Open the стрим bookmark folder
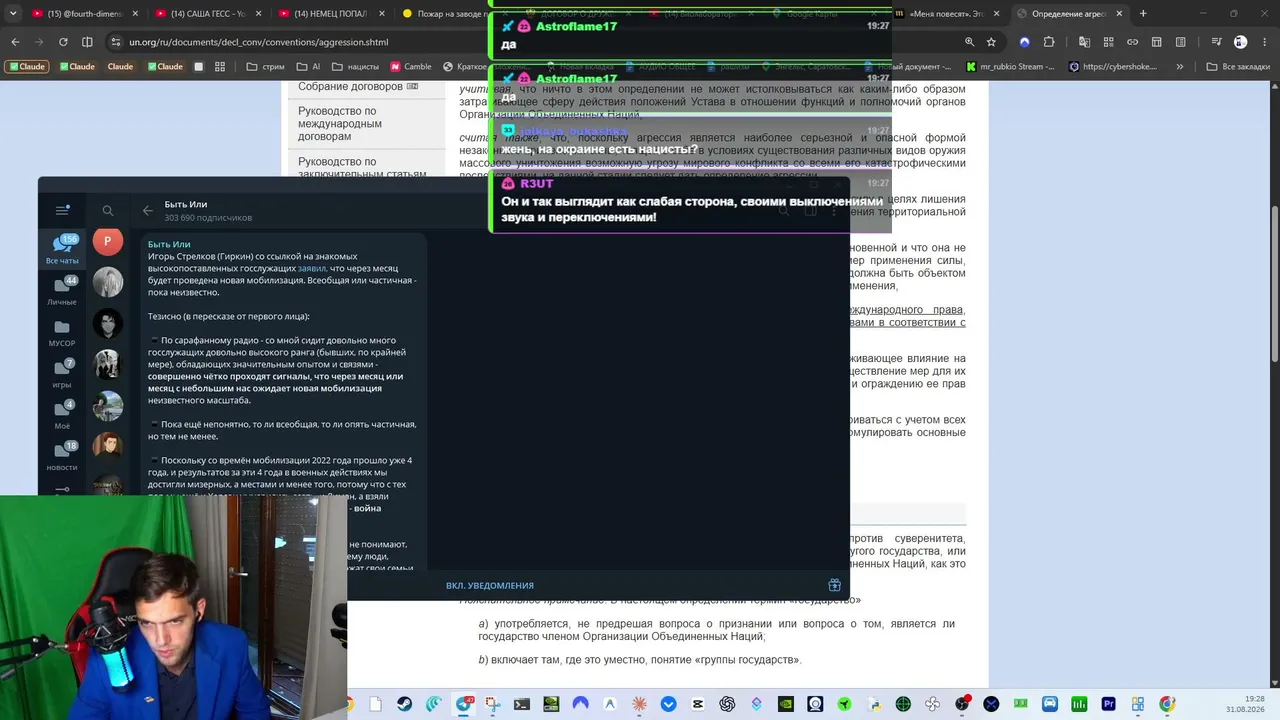The height and width of the screenshot is (720, 1280). [x=265, y=67]
